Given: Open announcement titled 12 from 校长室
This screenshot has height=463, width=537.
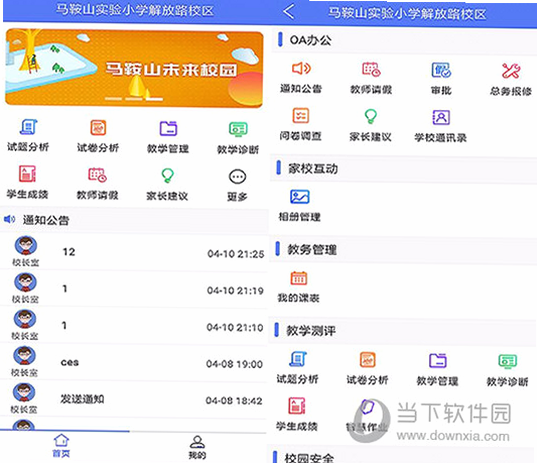Looking at the screenshot, I should (x=134, y=252).
